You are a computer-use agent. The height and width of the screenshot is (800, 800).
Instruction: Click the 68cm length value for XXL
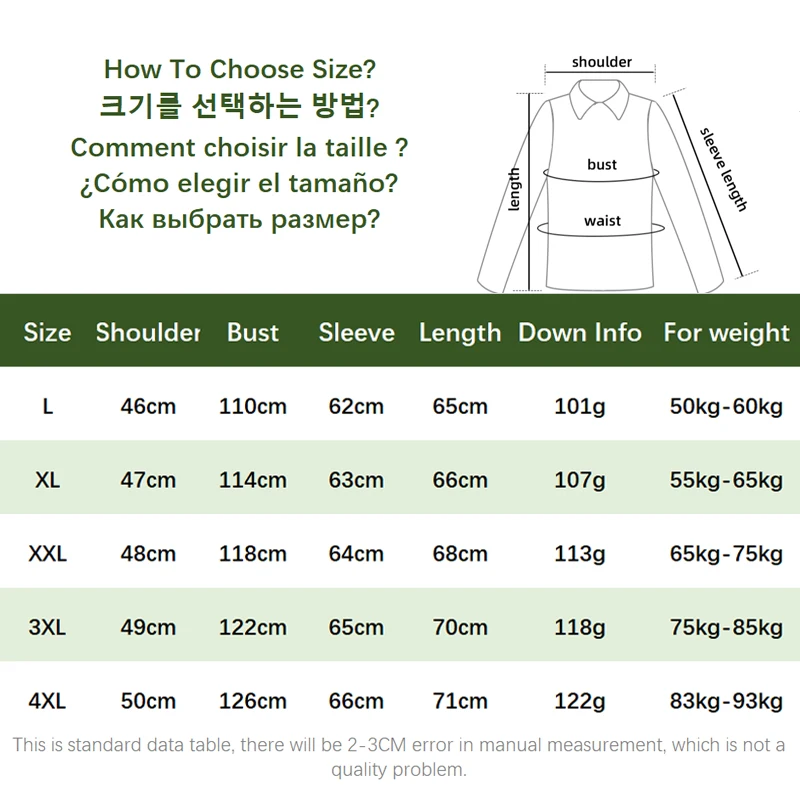point(460,554)
